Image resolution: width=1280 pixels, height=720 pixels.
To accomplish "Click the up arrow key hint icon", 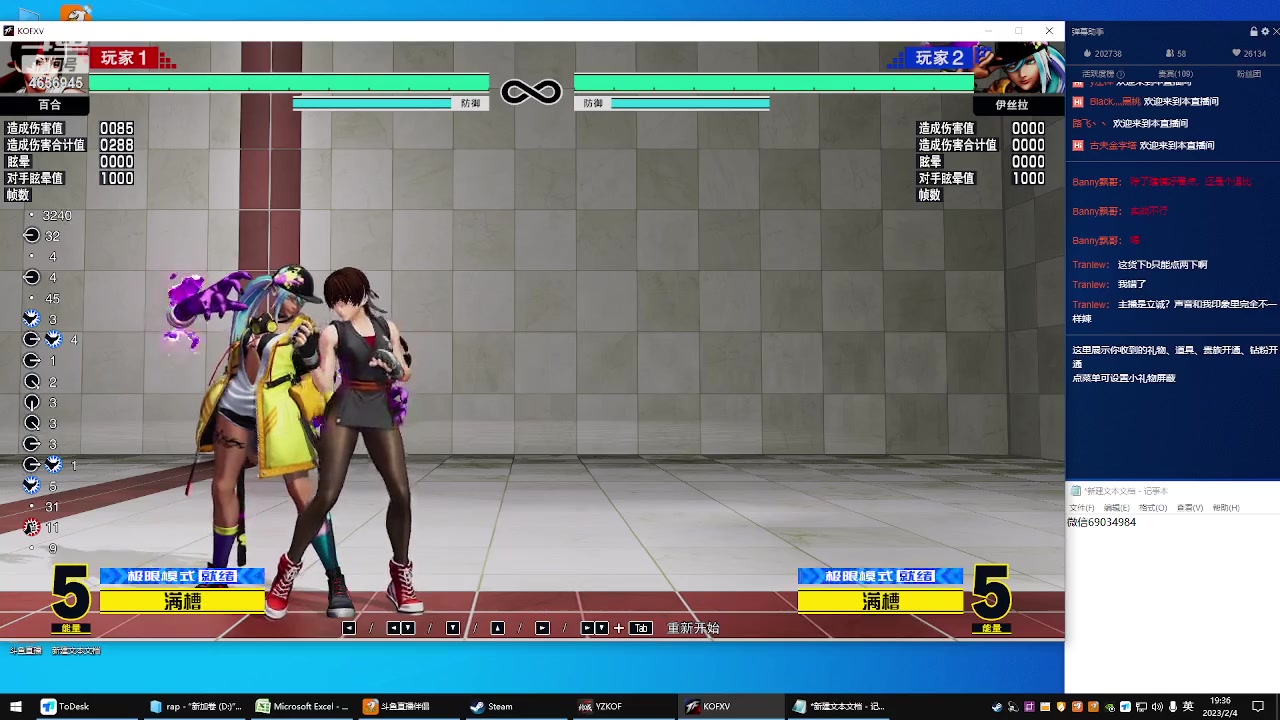I will click(x=498, y=628).
